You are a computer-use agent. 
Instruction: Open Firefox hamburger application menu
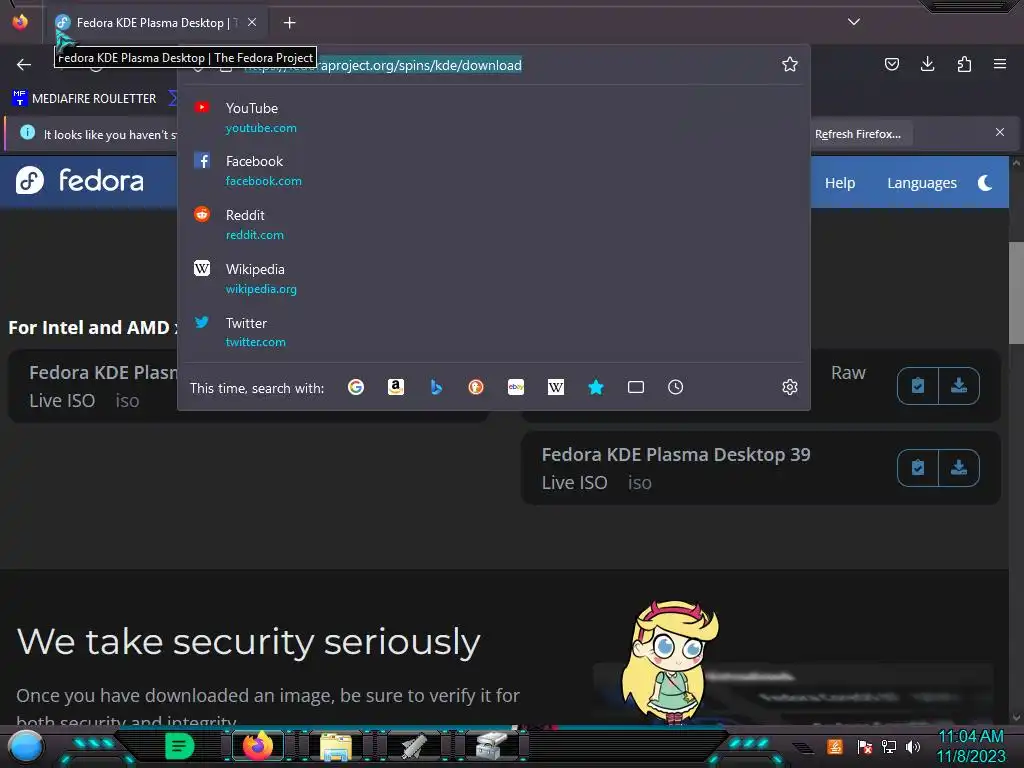click(x=1000, y=64)
